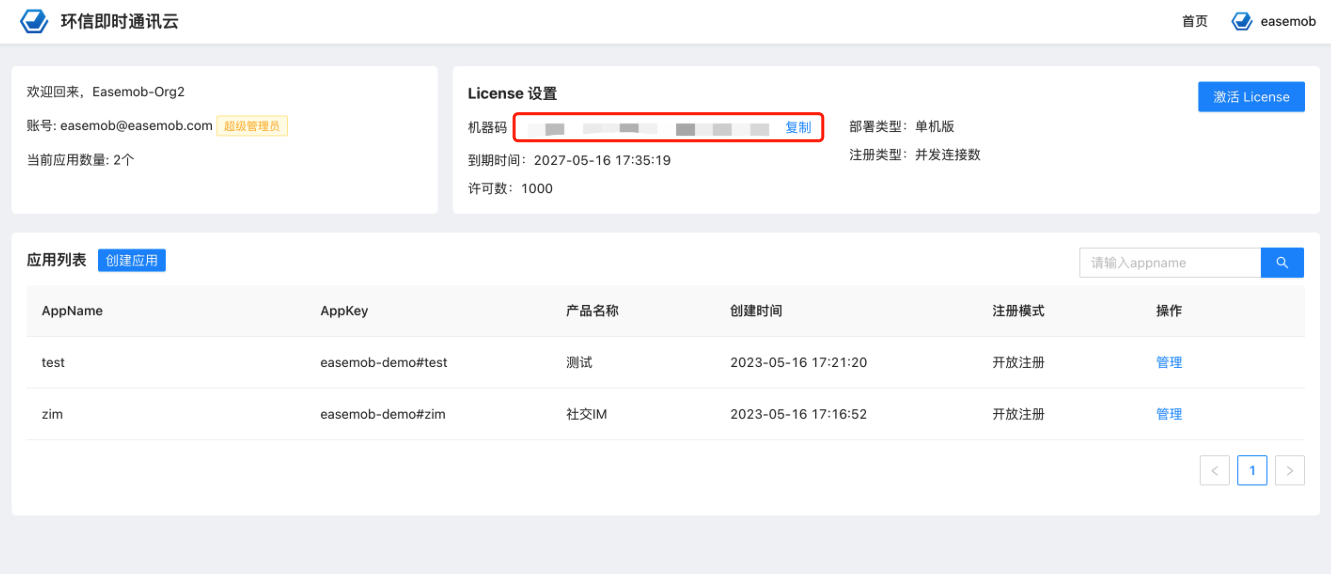Click the 测试 product name cell
Screen dimensions: 1331x574
(x=579, y=362)
